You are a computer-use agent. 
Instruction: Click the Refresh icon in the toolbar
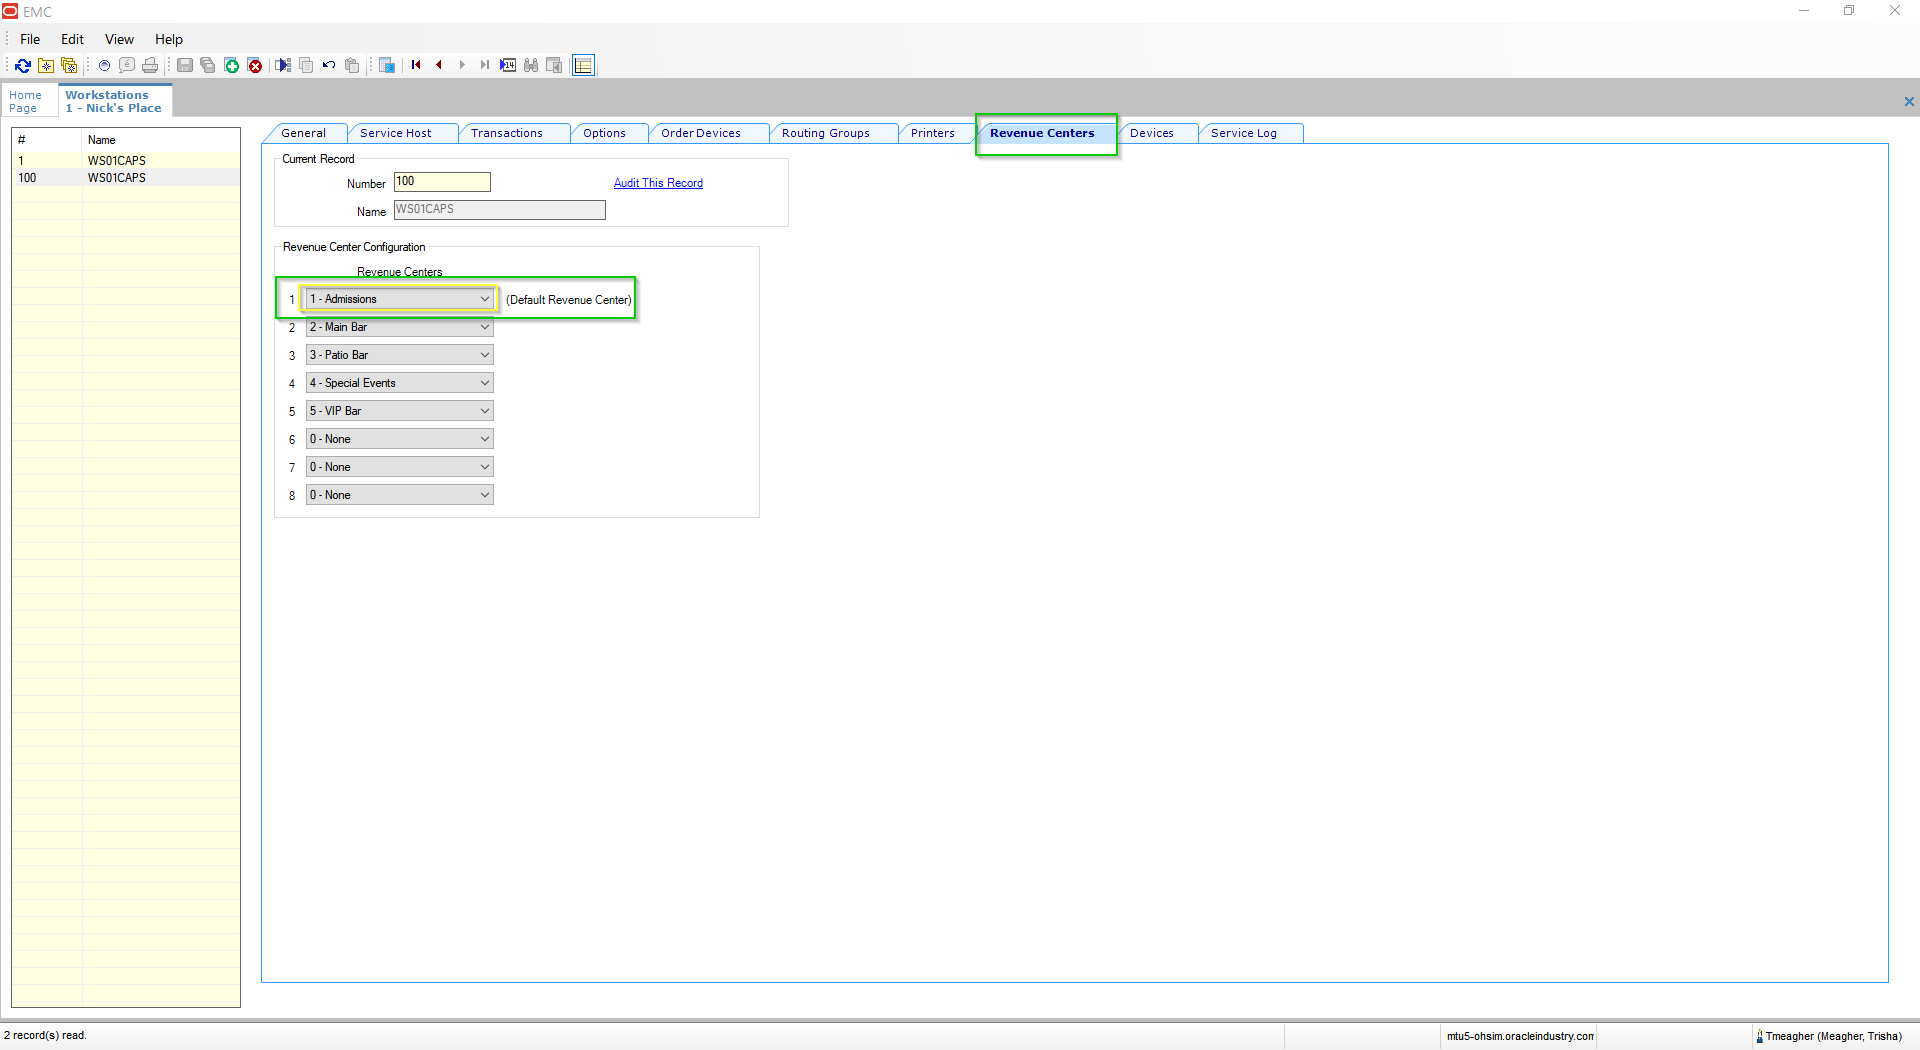[x=23, y=65]
